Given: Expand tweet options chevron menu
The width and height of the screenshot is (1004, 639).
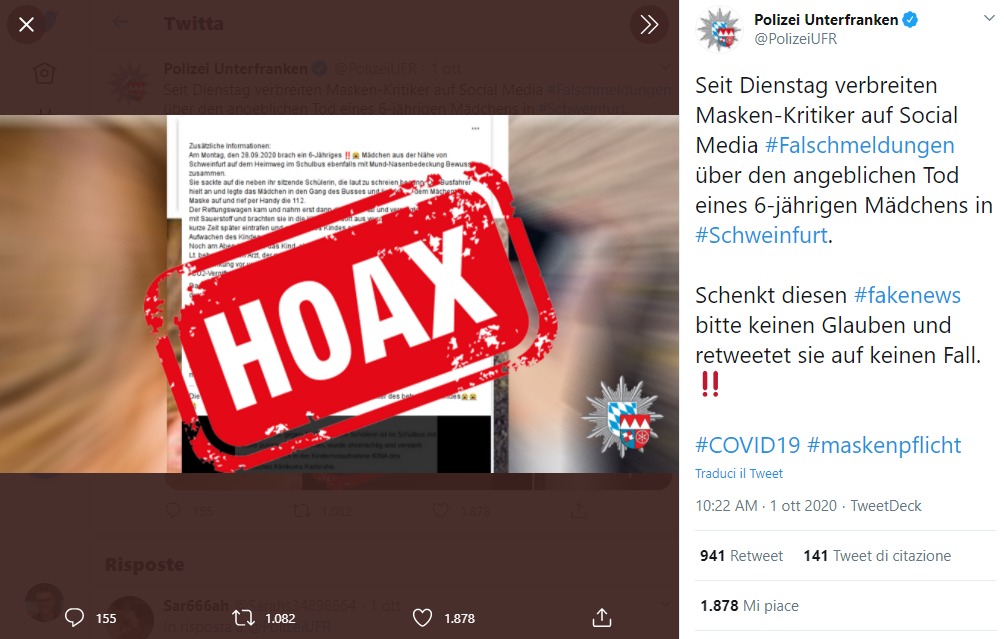Looking at the screenshot, I should pyautogui.click(x=989, y=19).
